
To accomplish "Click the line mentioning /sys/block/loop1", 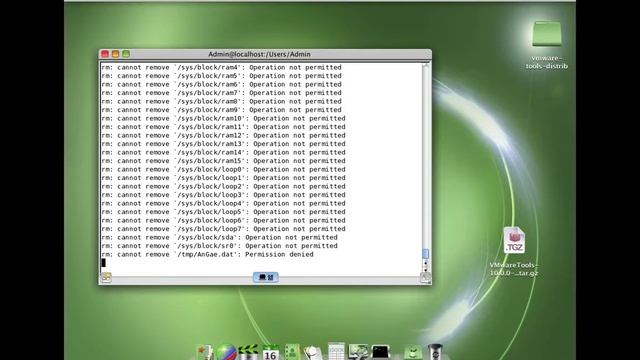I will (223, 178).
